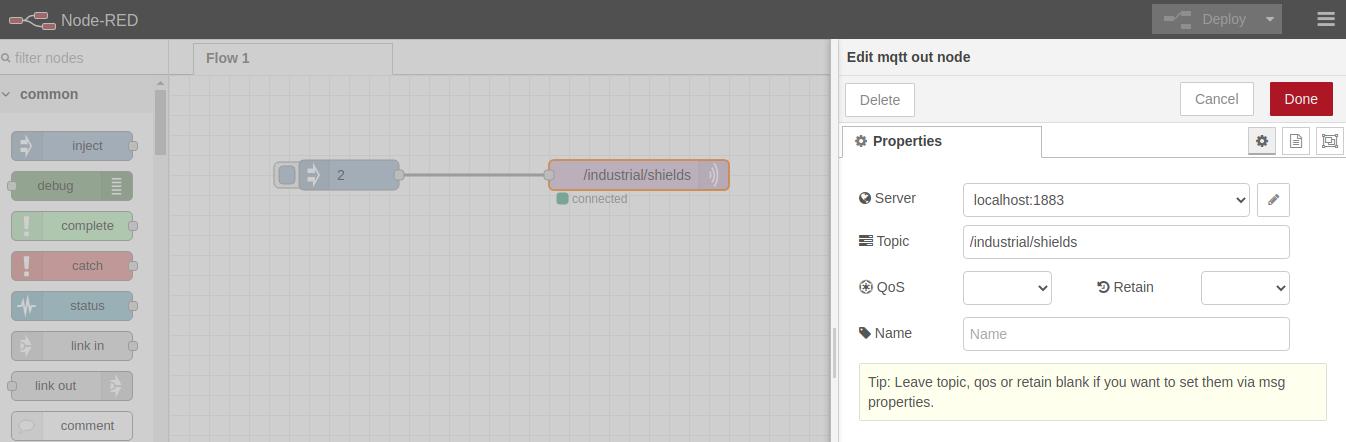Select the link in node in palette

(x=72, y=346)
